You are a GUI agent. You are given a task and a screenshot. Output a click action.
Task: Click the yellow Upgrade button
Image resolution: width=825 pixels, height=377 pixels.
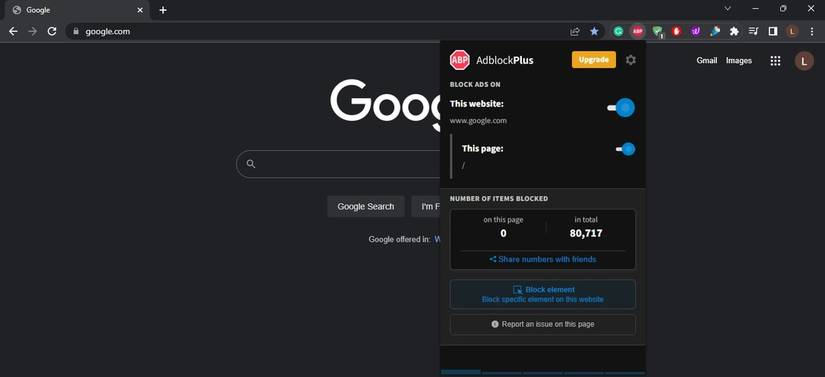(593, 60)
